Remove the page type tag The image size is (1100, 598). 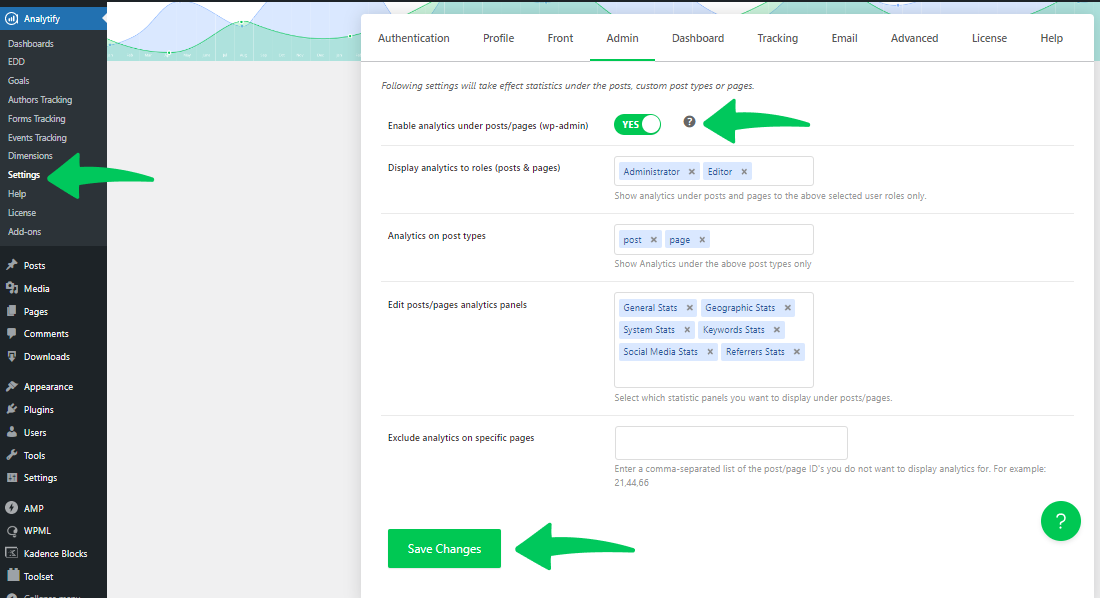pyautogui.click(x=702, y=239)
